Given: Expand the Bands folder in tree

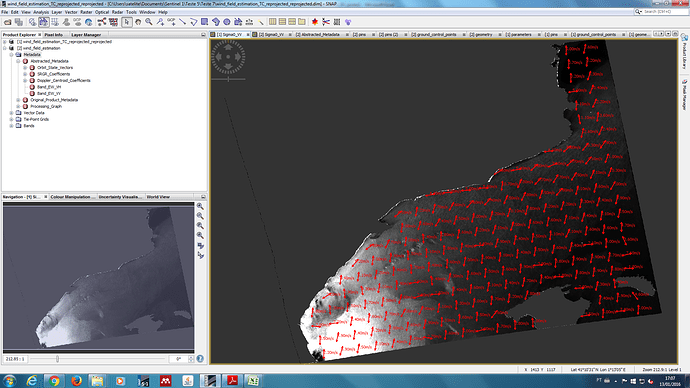Looking at the screenshot, I should pyautogui.click(x=11, y=126).
